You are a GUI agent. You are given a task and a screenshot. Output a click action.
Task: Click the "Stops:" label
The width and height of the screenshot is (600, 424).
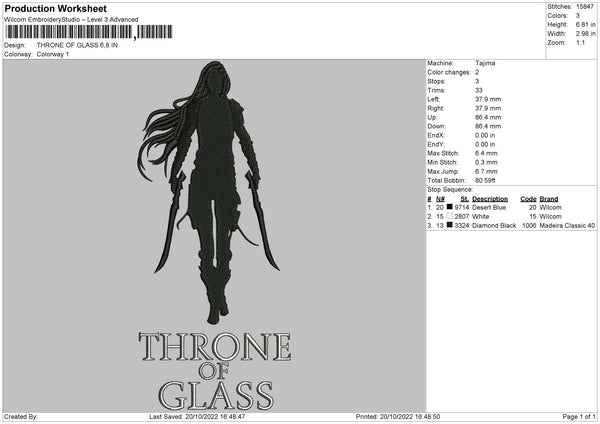coord(437,81)
